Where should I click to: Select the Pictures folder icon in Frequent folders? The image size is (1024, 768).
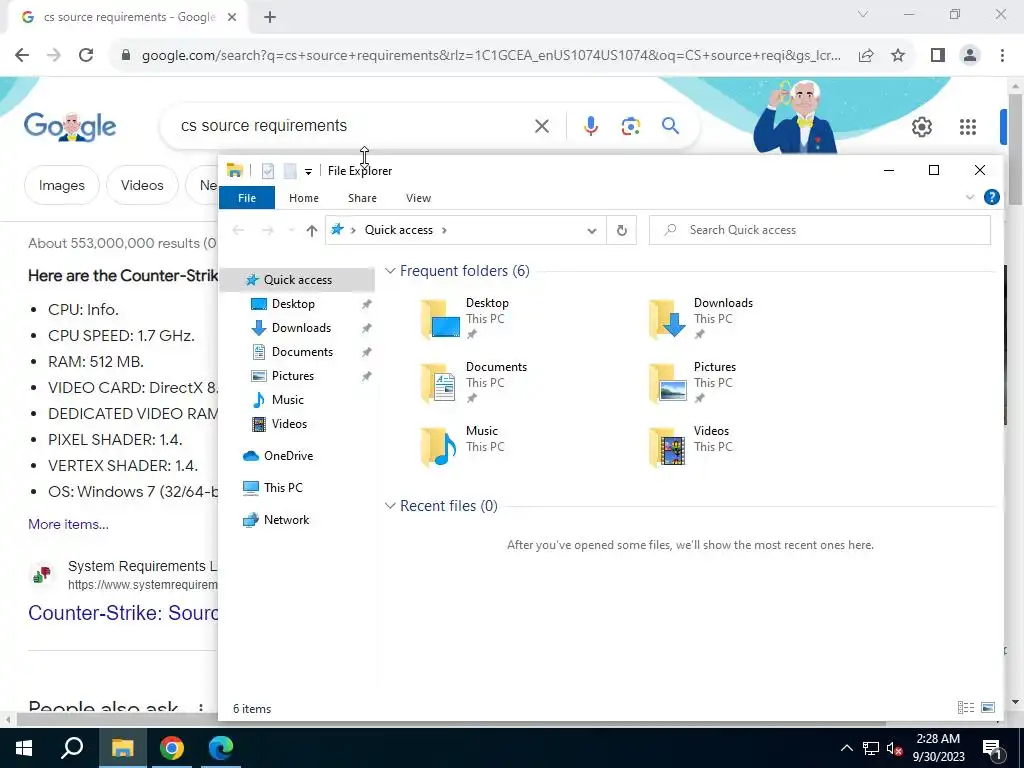point(667,382)
